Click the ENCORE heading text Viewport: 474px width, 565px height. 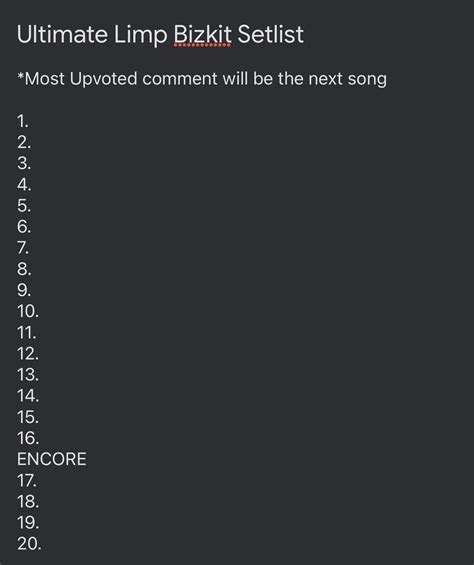(x=52, y=459)
